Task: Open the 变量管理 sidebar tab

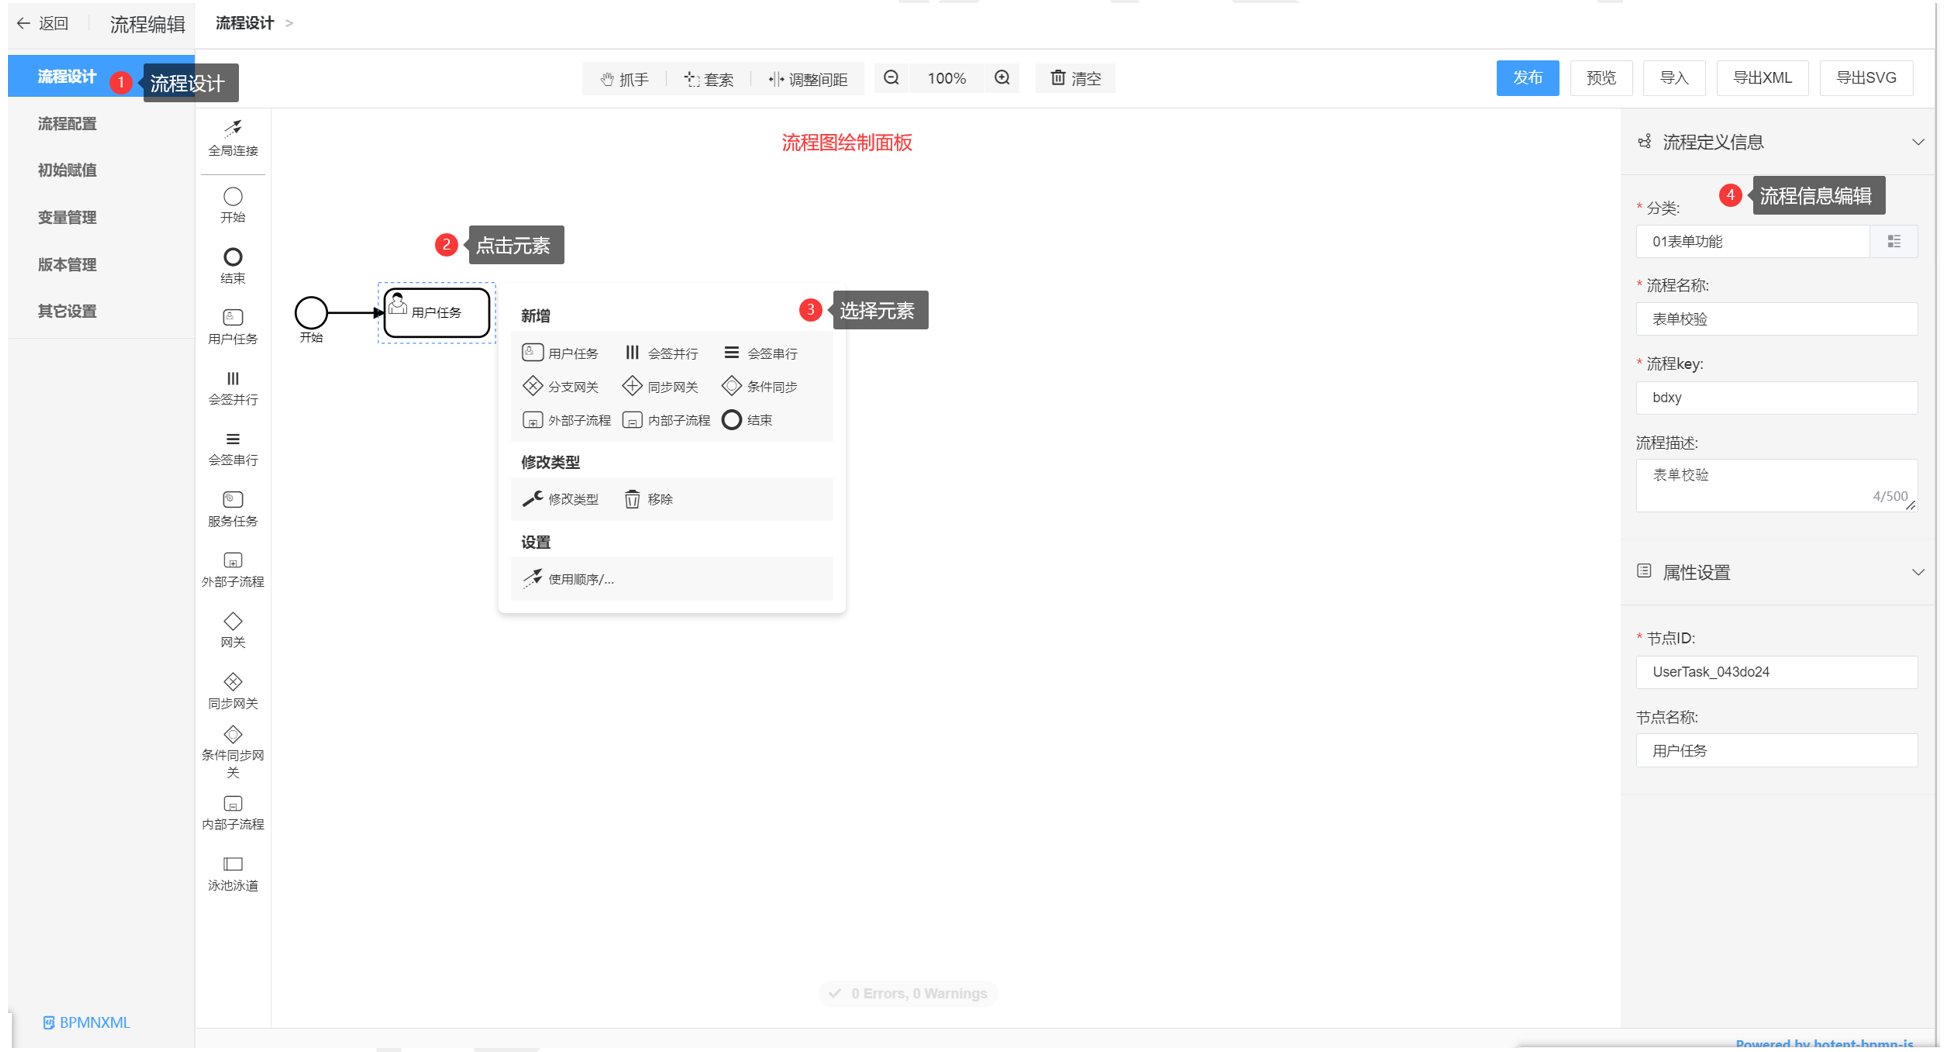Action: coord(67,217)
